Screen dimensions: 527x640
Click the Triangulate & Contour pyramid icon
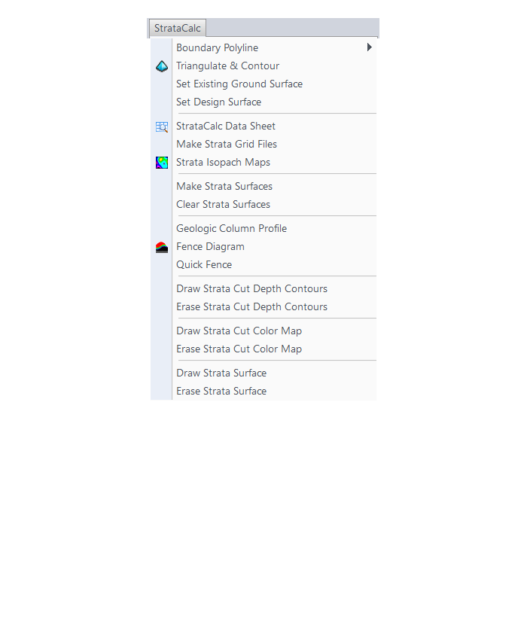pyautogui.click(x=162, y=66)
